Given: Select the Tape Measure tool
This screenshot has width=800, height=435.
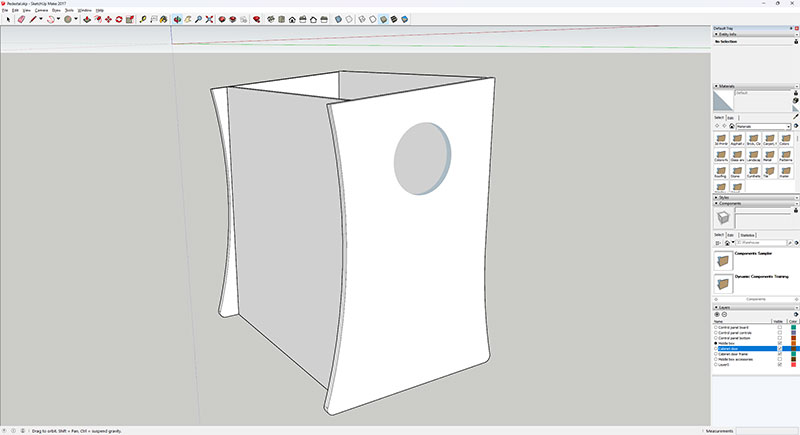Looking at the screenshot, I should 143,19.
